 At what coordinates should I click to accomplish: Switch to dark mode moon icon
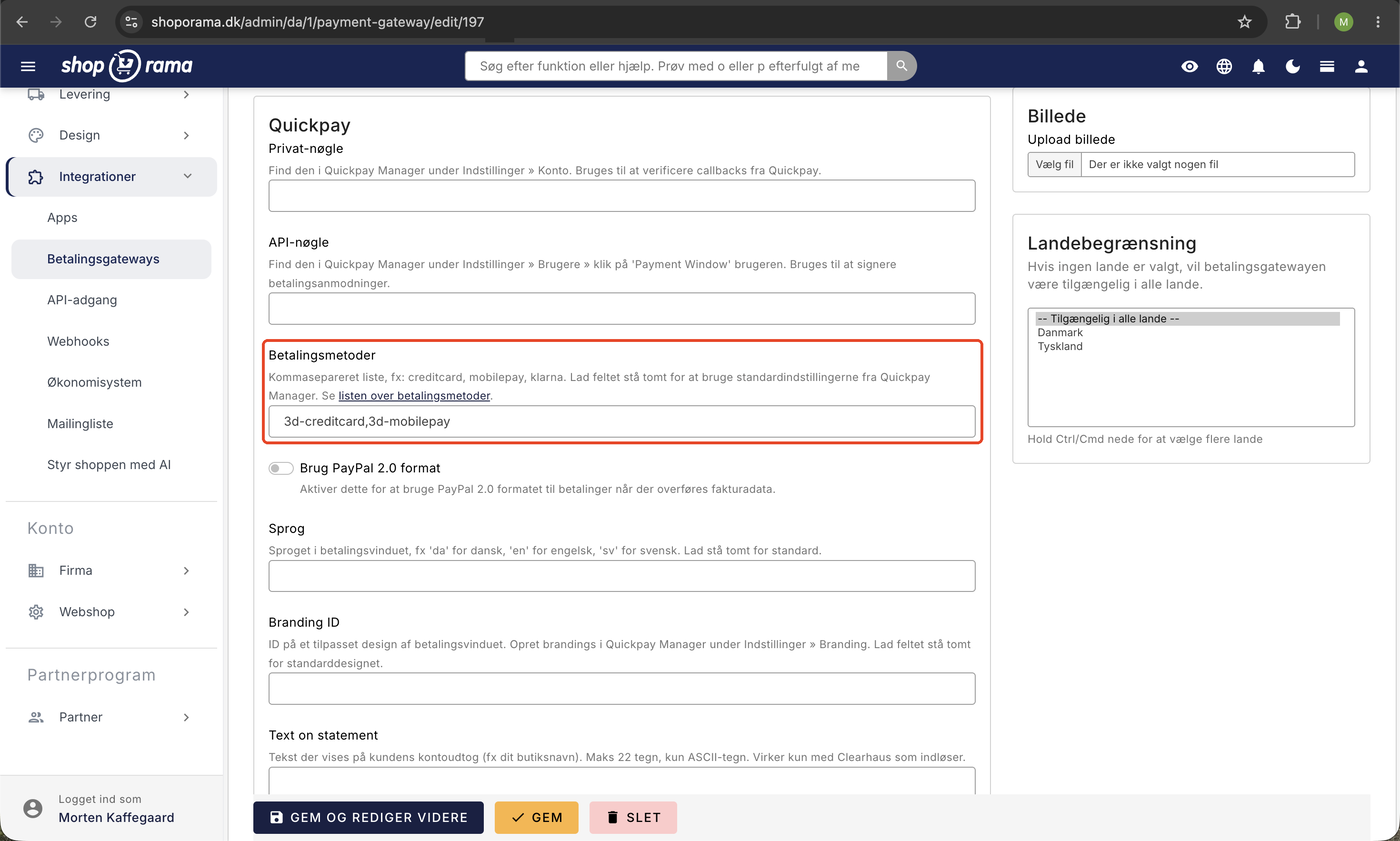click(x=1293, y=66)
